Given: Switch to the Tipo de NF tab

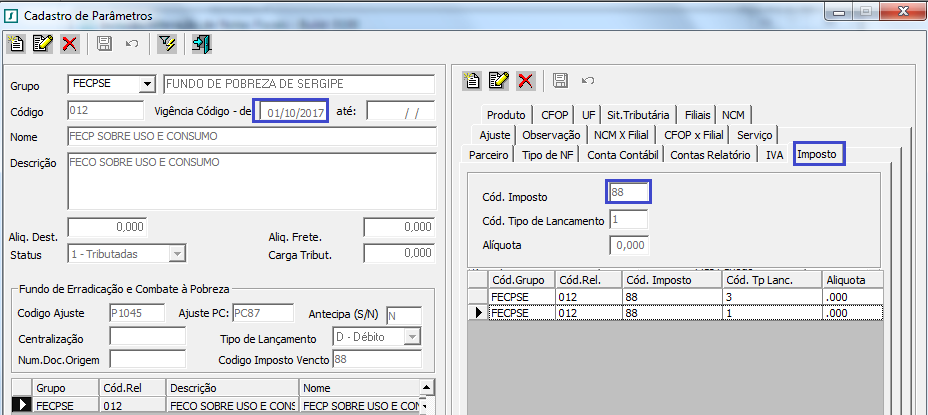Looking at the screenshot, I should pyautogui.click(x=548, y=155).
